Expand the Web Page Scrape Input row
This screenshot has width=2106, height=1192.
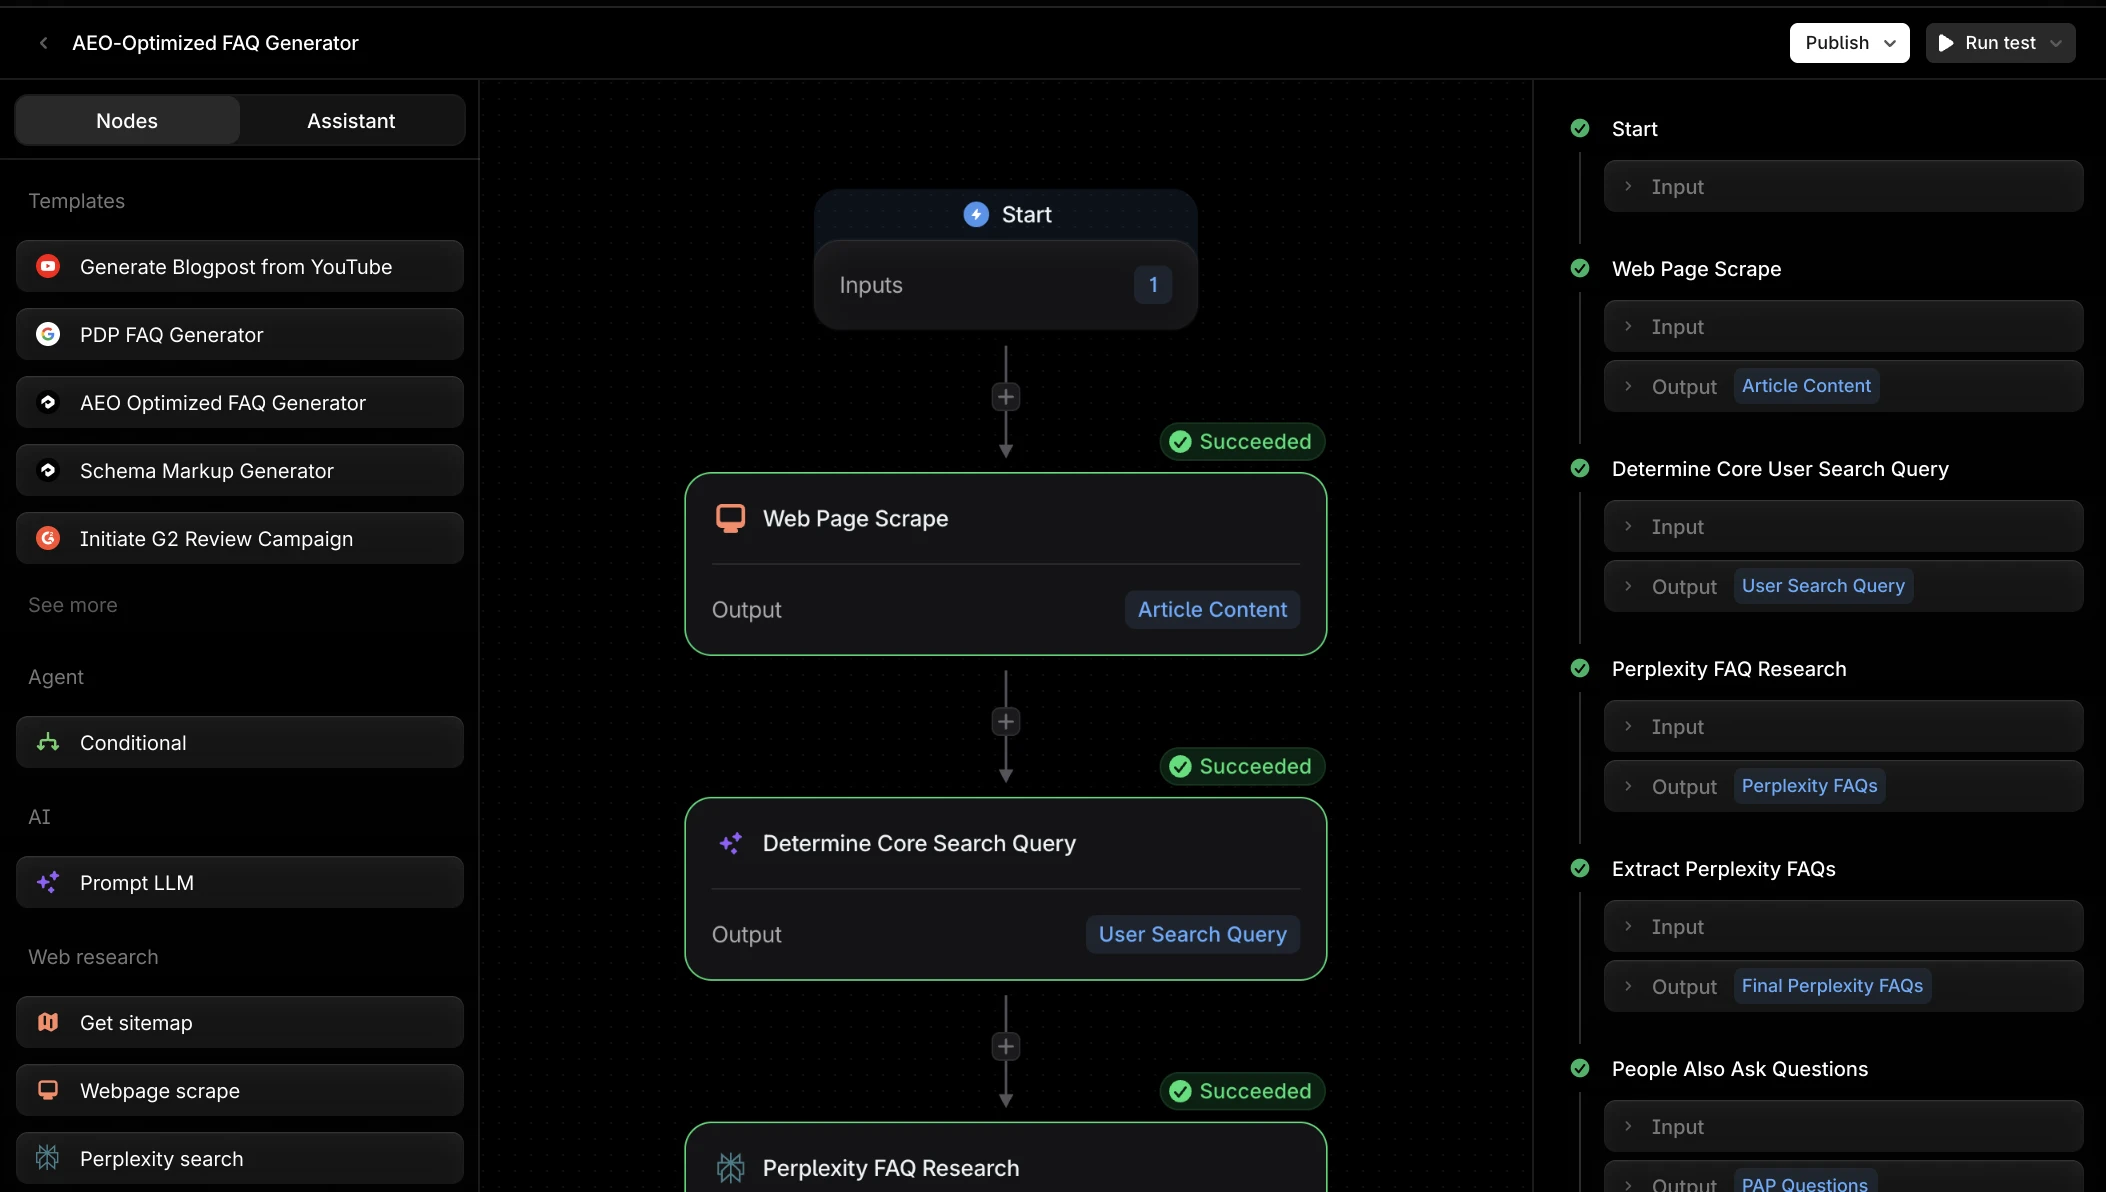(1843, 326)
